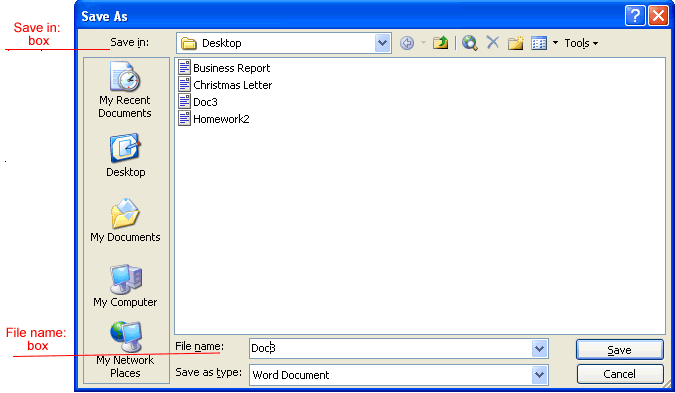
Task: Click the Delete X icon
Action: click(492, 43)
